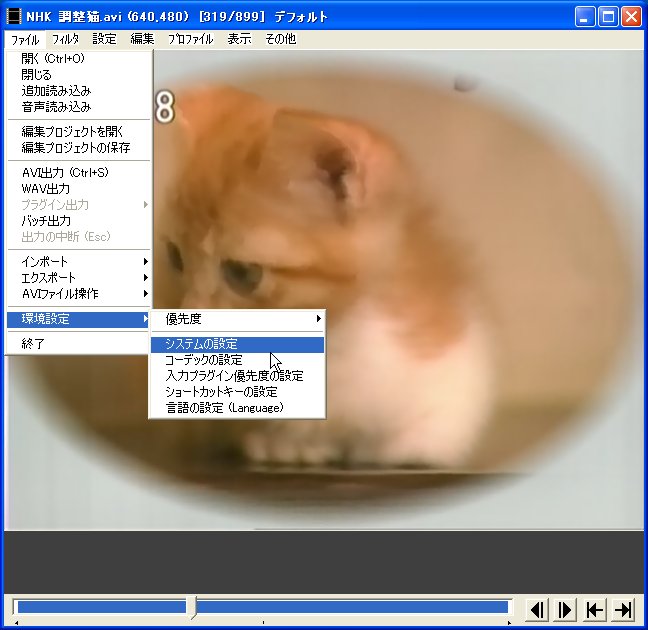Screen dimensions: 648x630
Task: Jump to the last frame button
Action: click(623, 610)
